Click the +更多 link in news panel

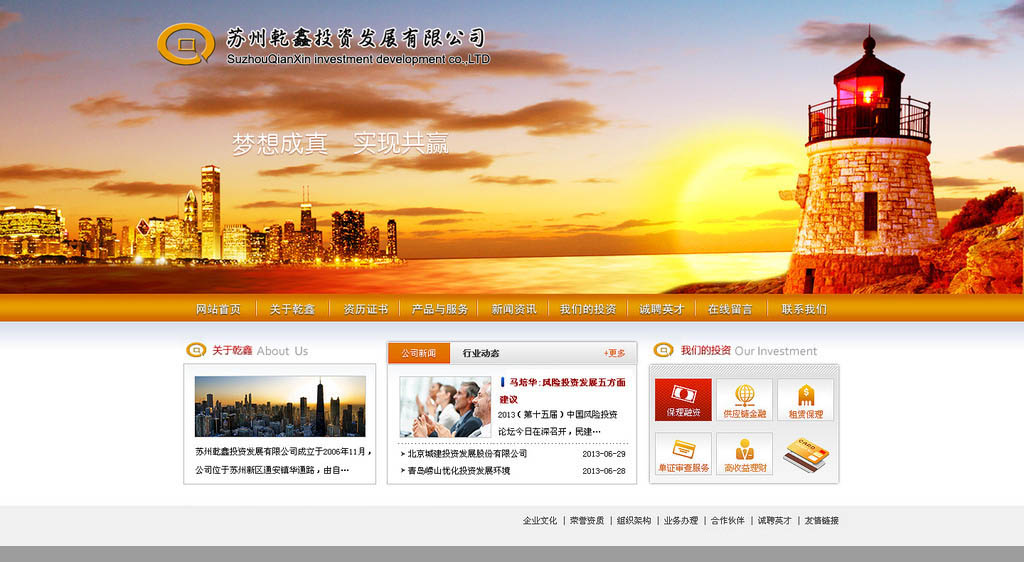[615, 353]
